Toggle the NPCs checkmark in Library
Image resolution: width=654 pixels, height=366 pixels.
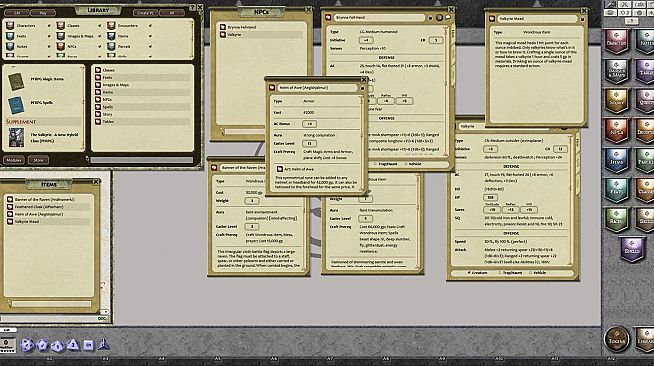coord(100,47)
